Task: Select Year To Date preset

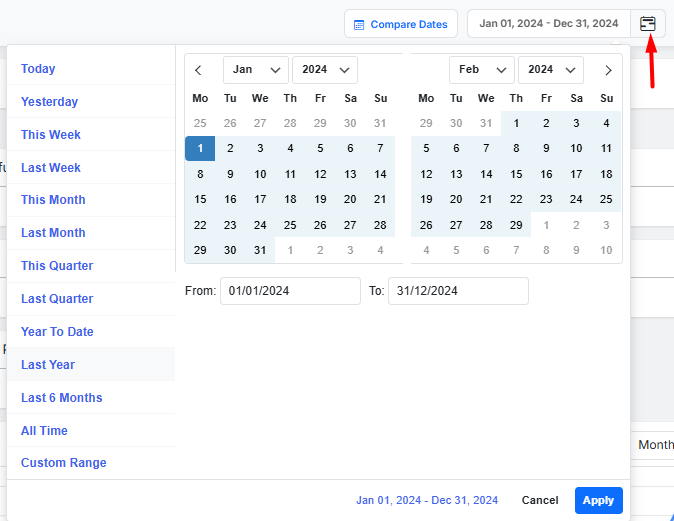Action: pos(57,332)
